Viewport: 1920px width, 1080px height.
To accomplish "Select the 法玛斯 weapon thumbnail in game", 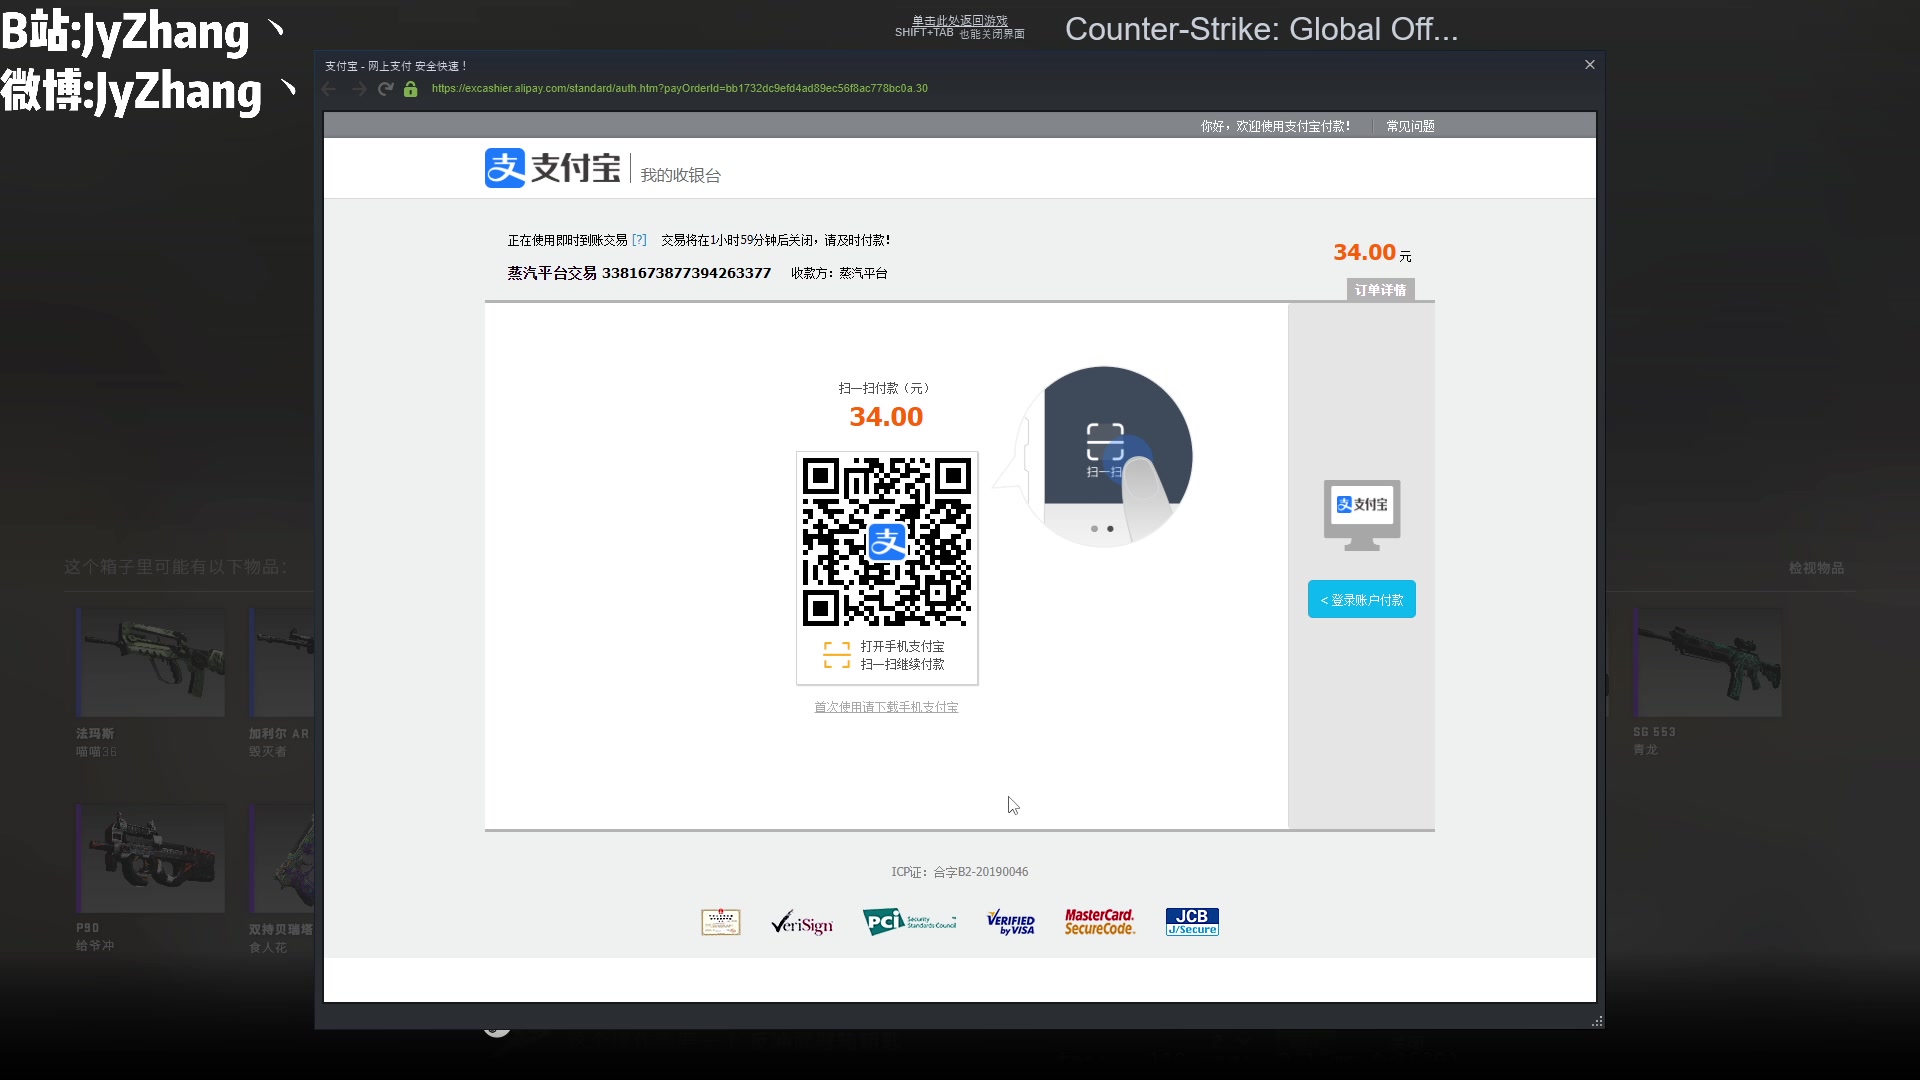I will click(150, 662).
